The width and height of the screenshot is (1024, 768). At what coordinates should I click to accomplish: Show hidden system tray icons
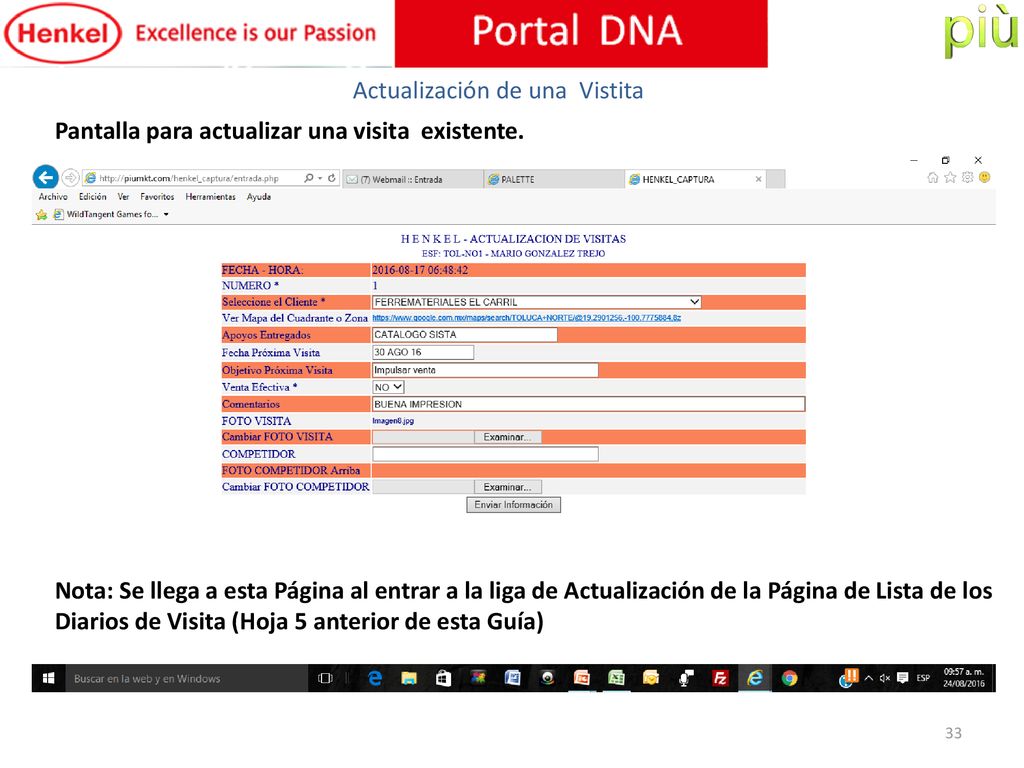click(869, 679)
